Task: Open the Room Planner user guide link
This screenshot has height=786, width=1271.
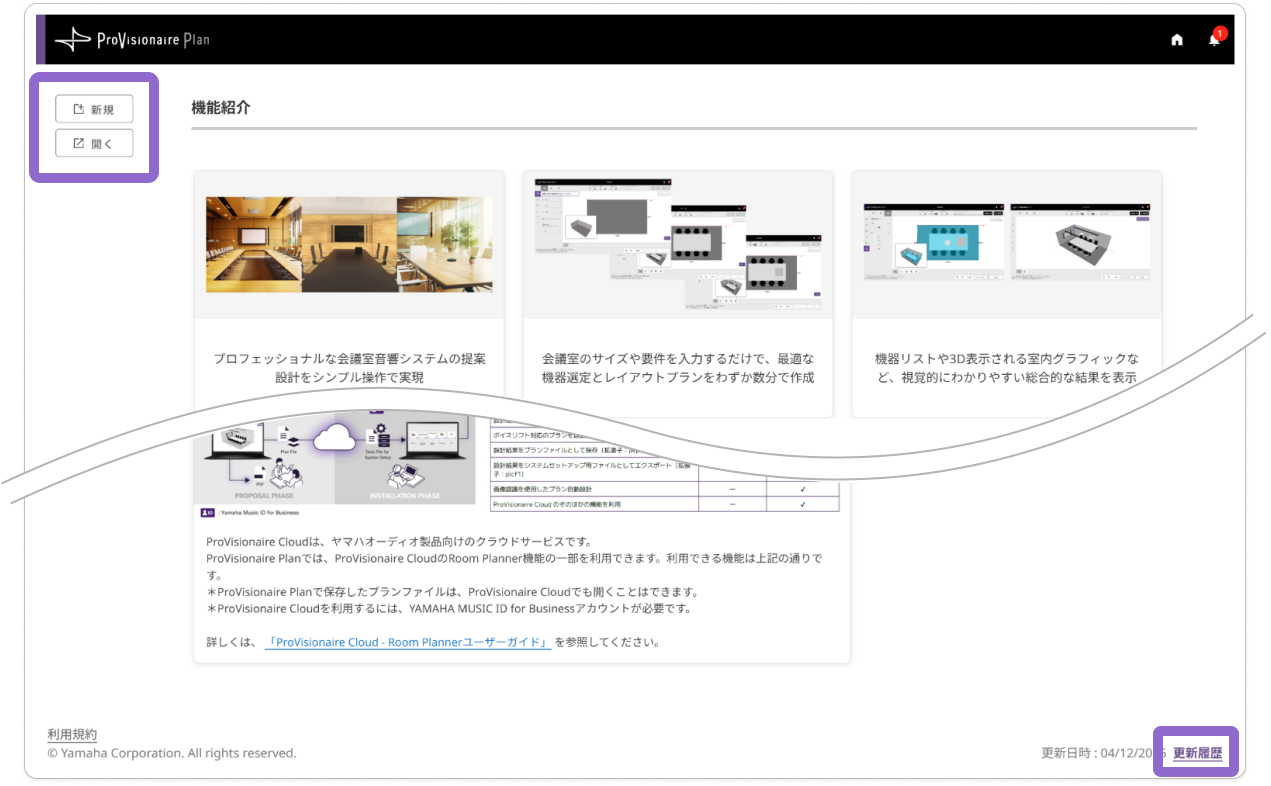Action: 408,642
